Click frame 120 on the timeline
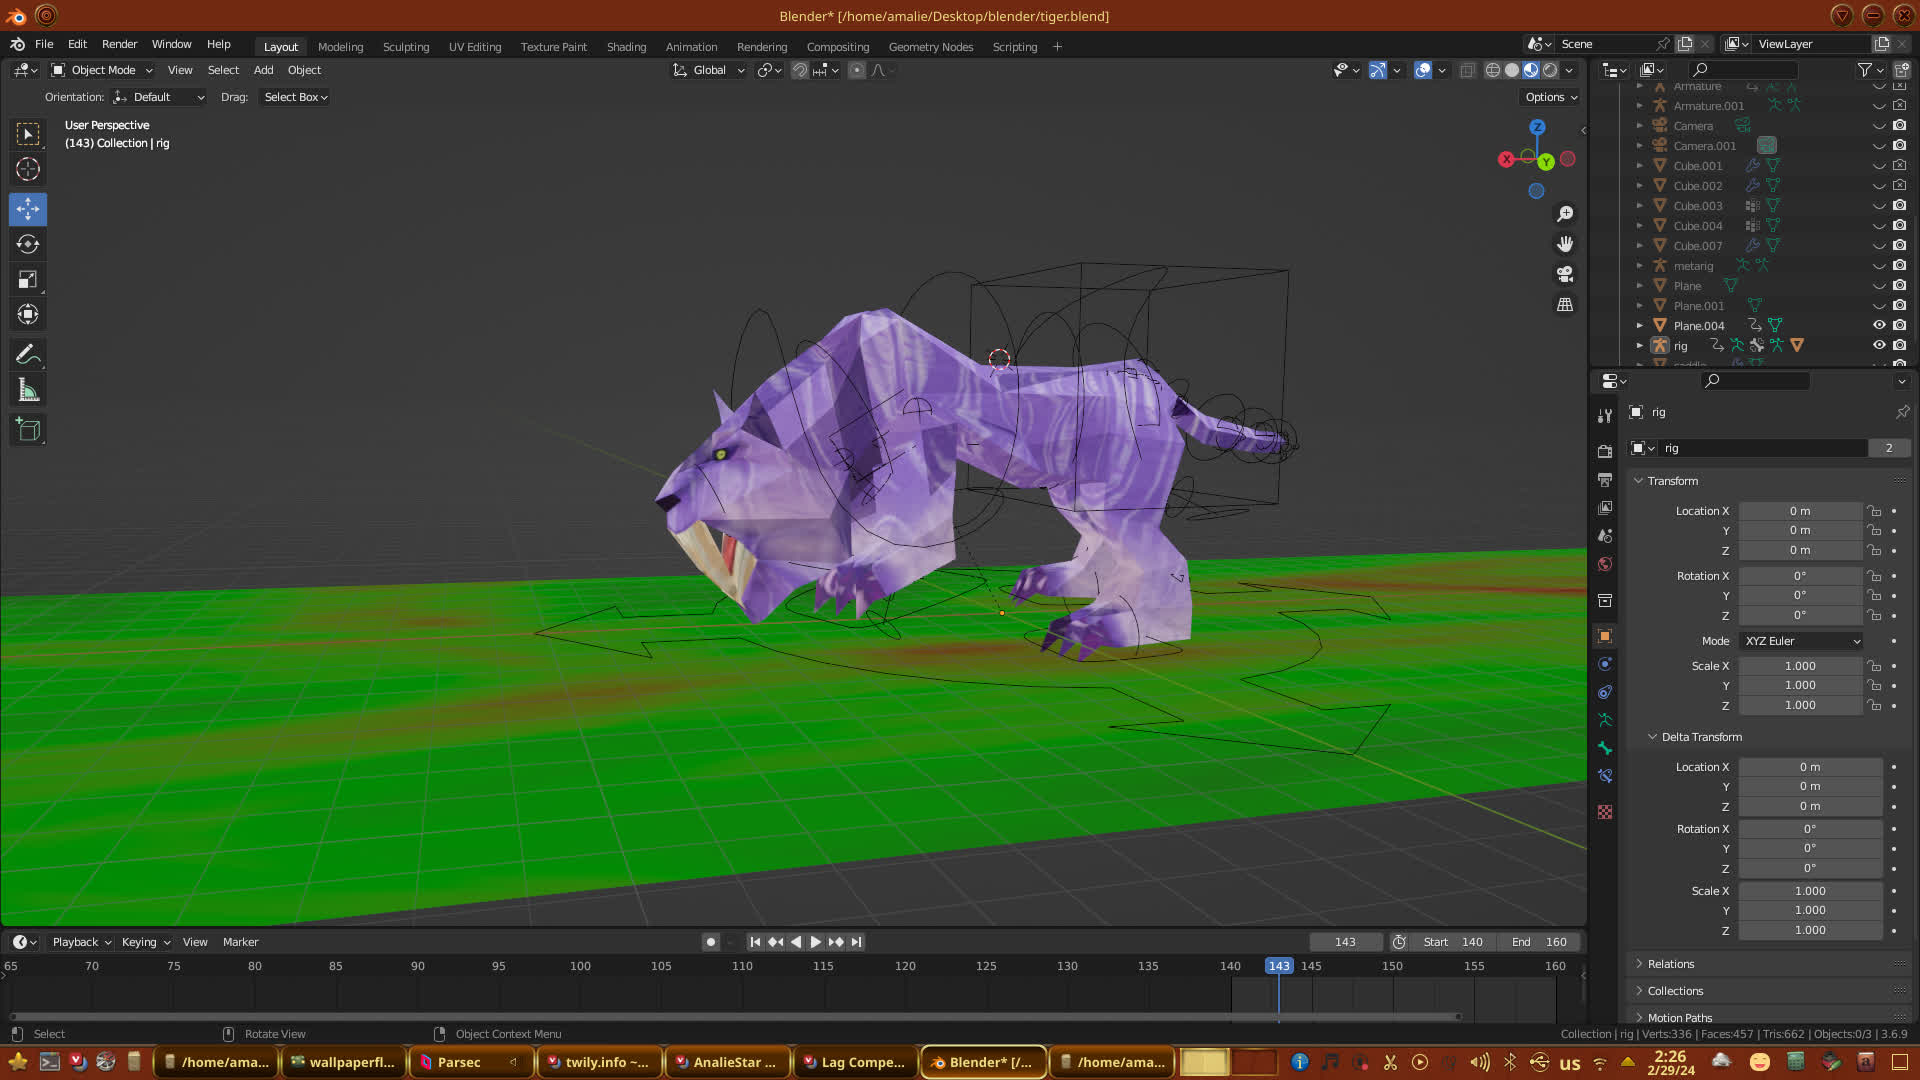 905,967
